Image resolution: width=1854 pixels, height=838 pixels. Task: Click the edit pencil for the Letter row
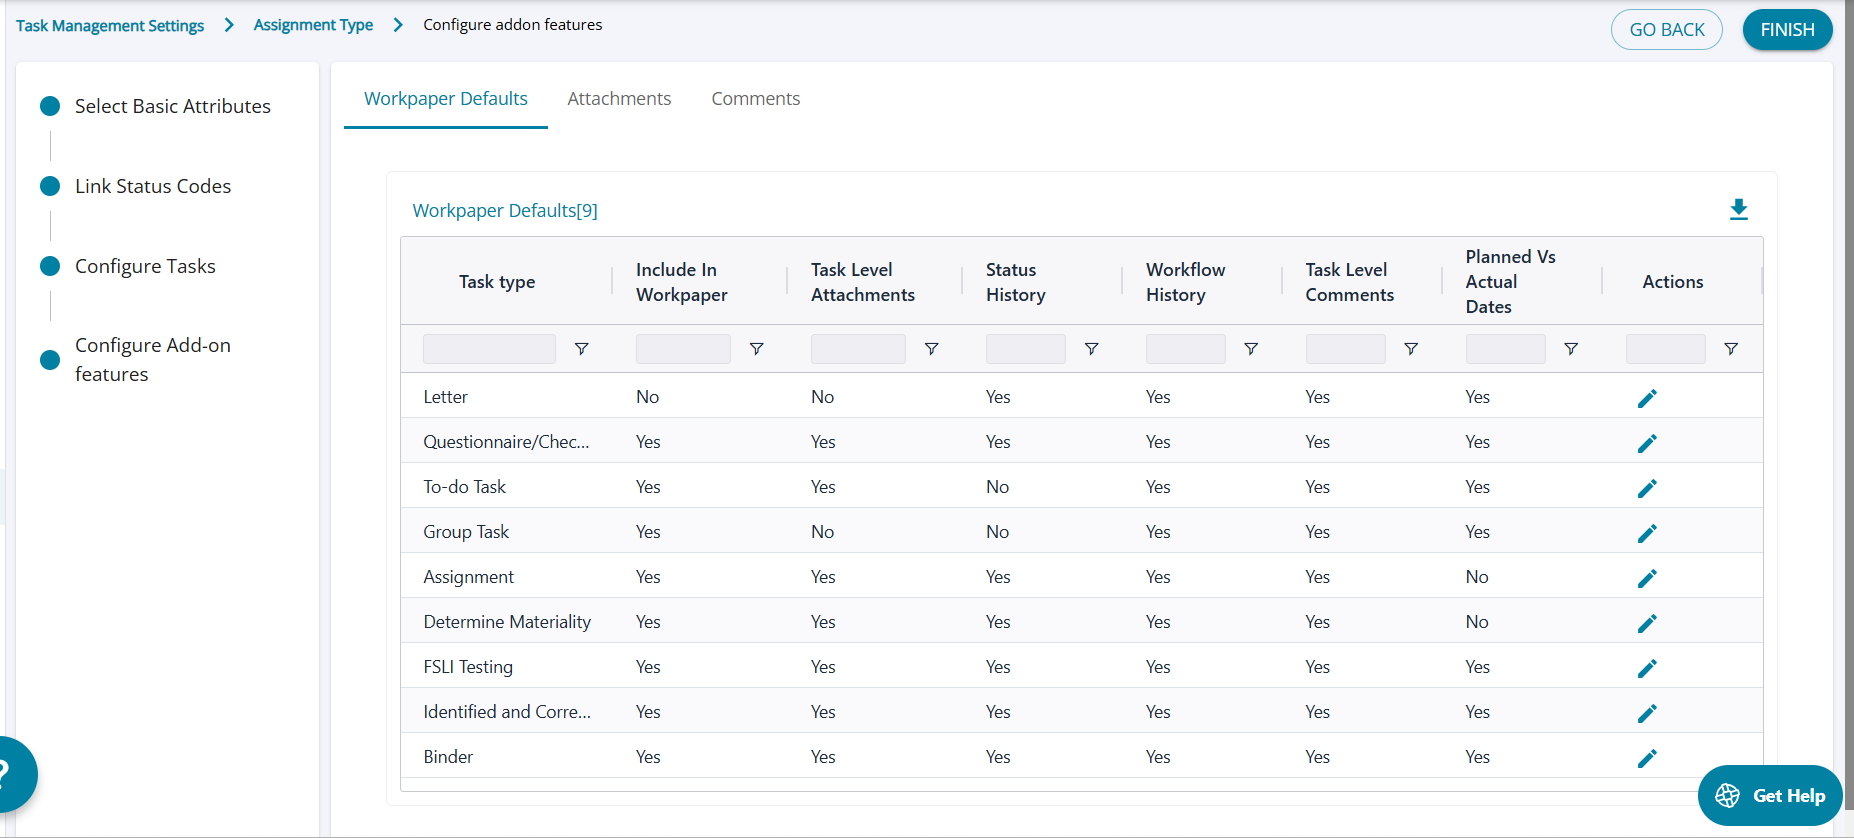tap(1647, 398)
